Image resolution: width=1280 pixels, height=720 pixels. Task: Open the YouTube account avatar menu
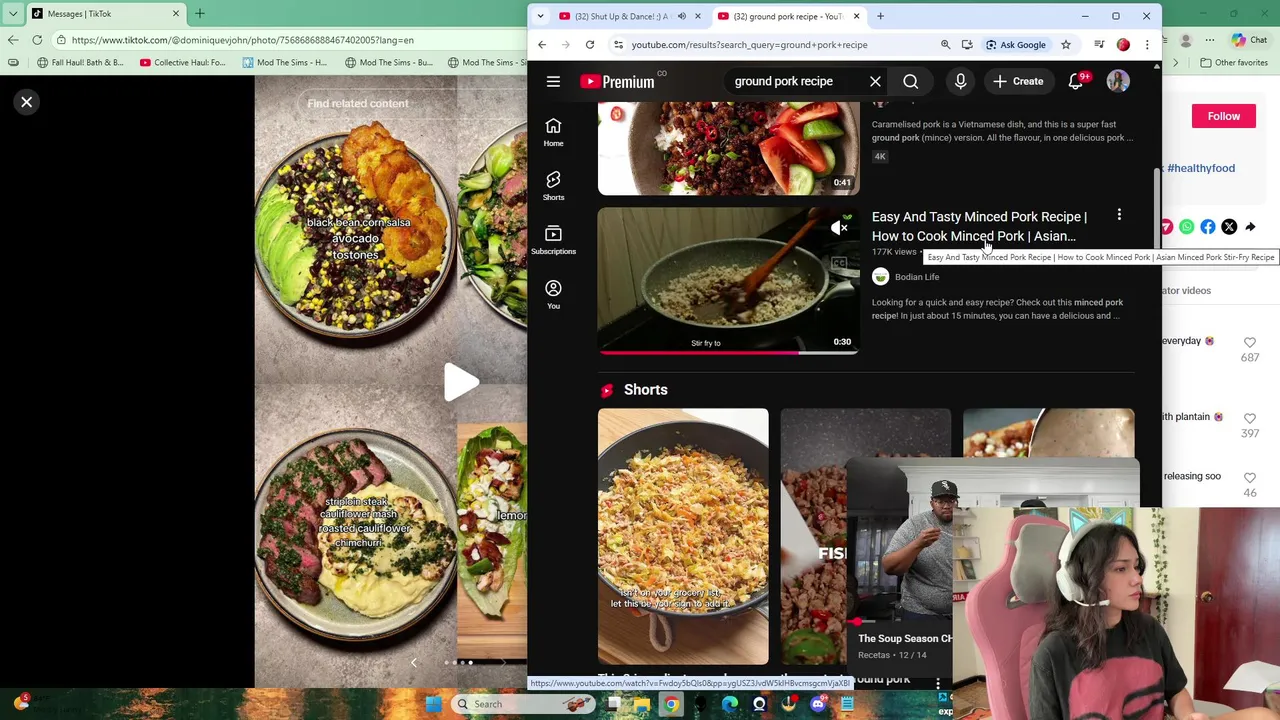tap(1118, 82)
